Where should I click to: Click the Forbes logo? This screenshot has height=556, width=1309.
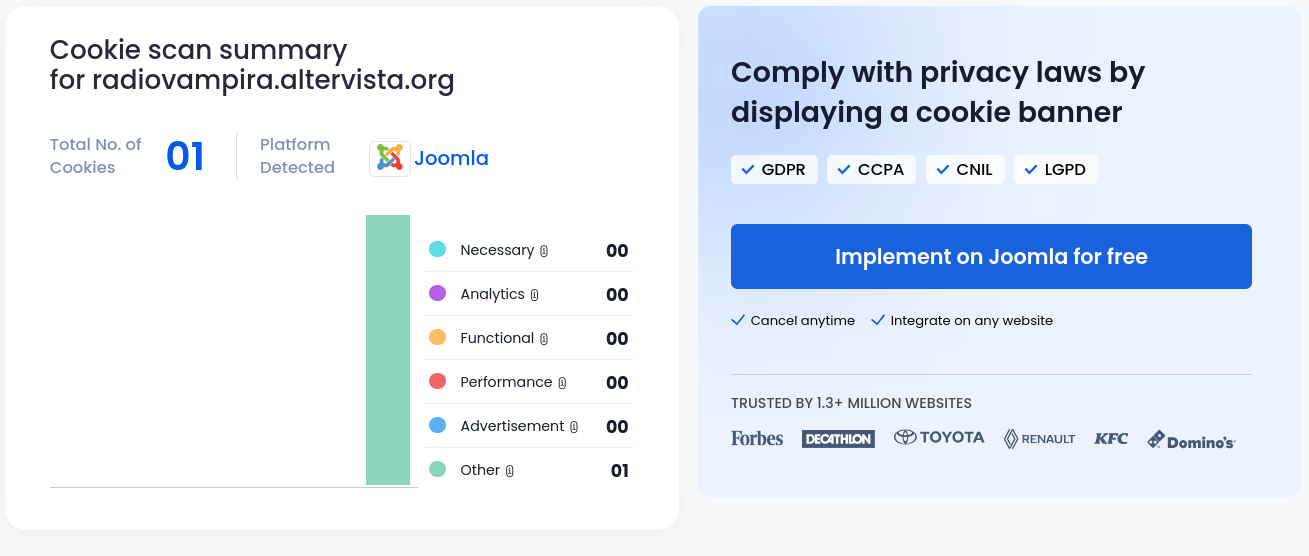point(757,438)
